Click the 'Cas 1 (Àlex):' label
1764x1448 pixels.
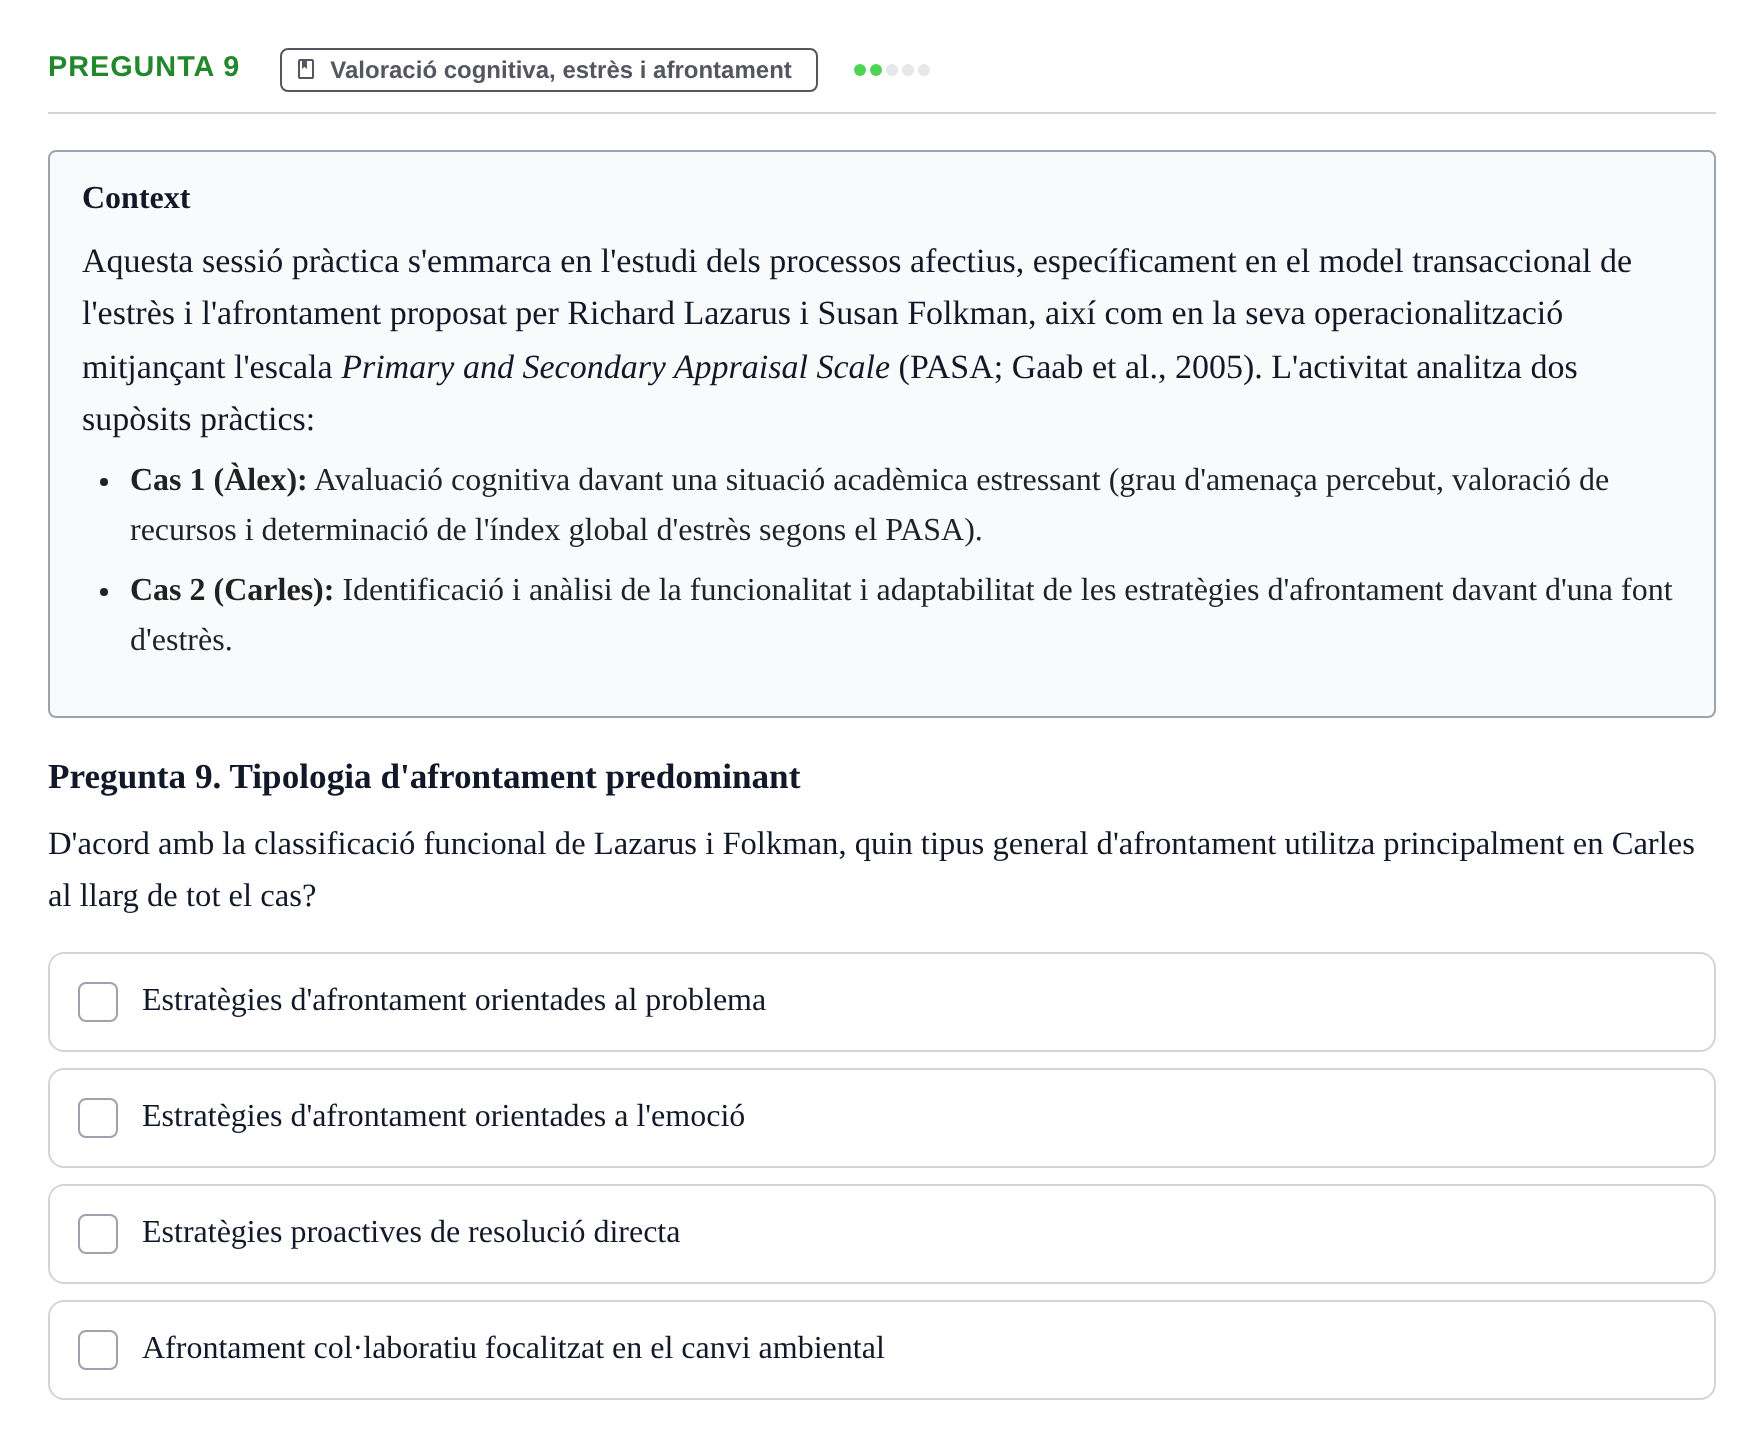[x=218, y=480]
